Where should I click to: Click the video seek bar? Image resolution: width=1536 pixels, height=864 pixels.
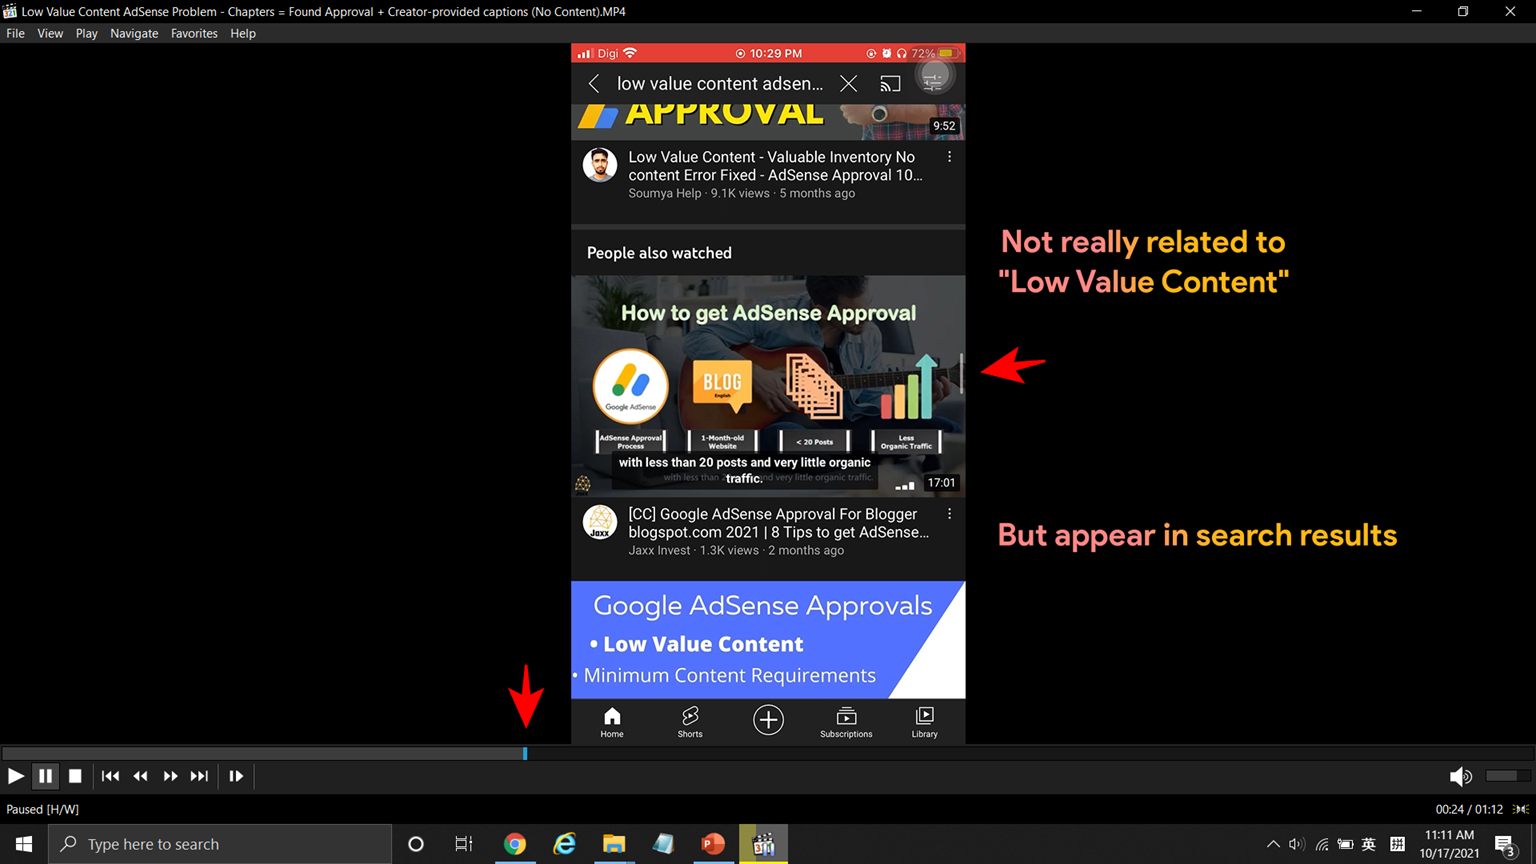[768, 754]
